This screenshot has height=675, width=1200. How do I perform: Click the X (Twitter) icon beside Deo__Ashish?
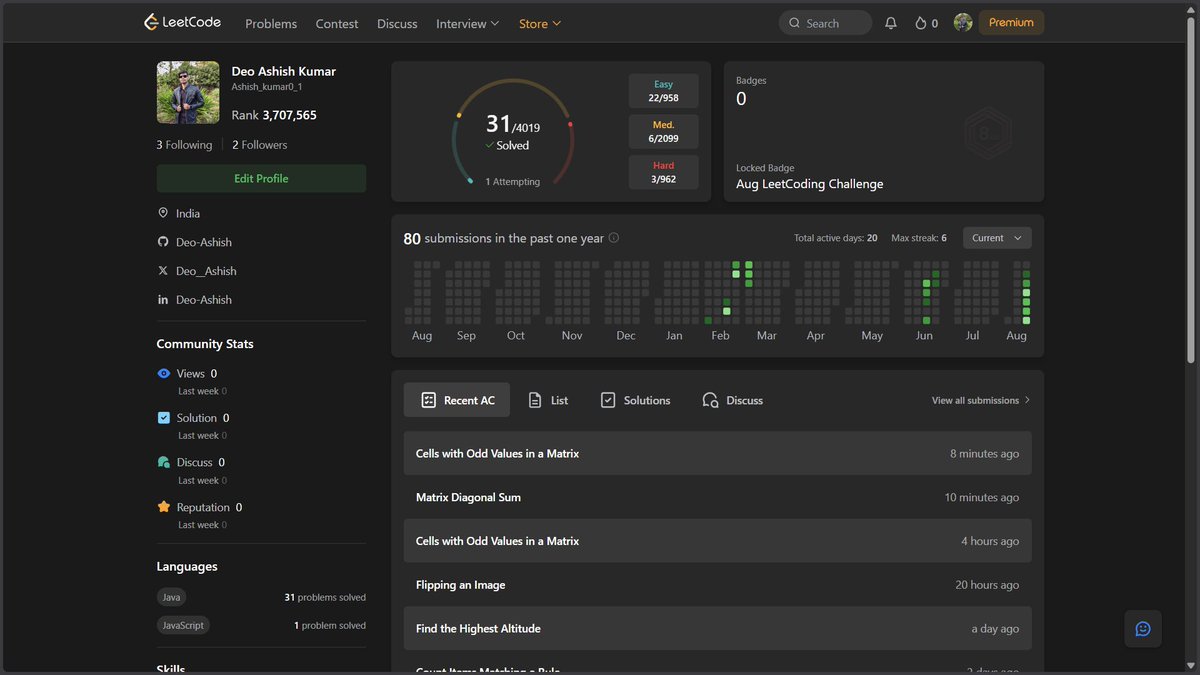[x=163, y=271]
